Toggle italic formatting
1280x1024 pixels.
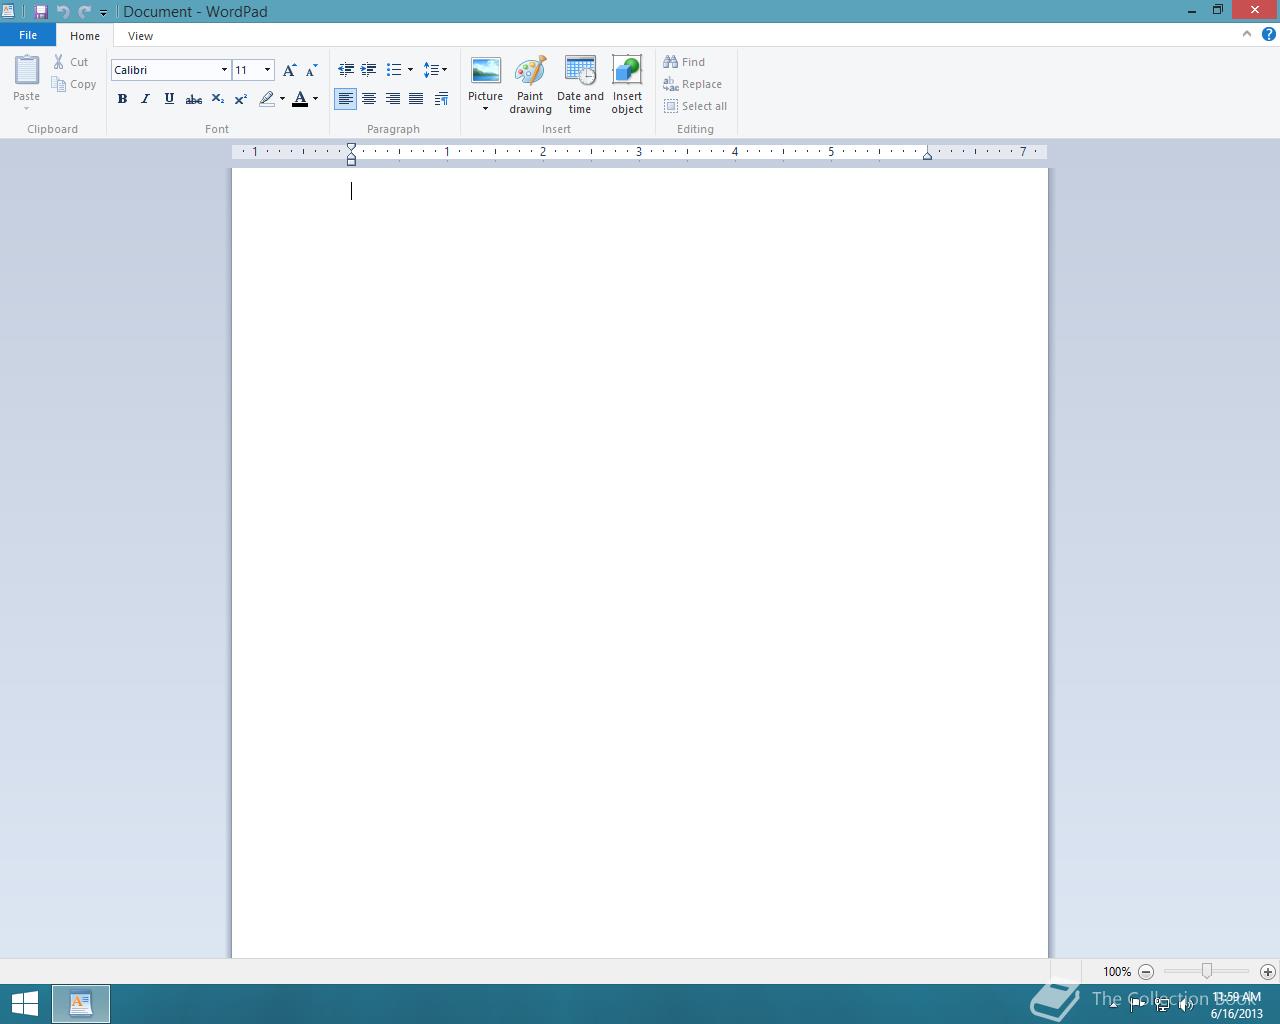coord(145,99)
